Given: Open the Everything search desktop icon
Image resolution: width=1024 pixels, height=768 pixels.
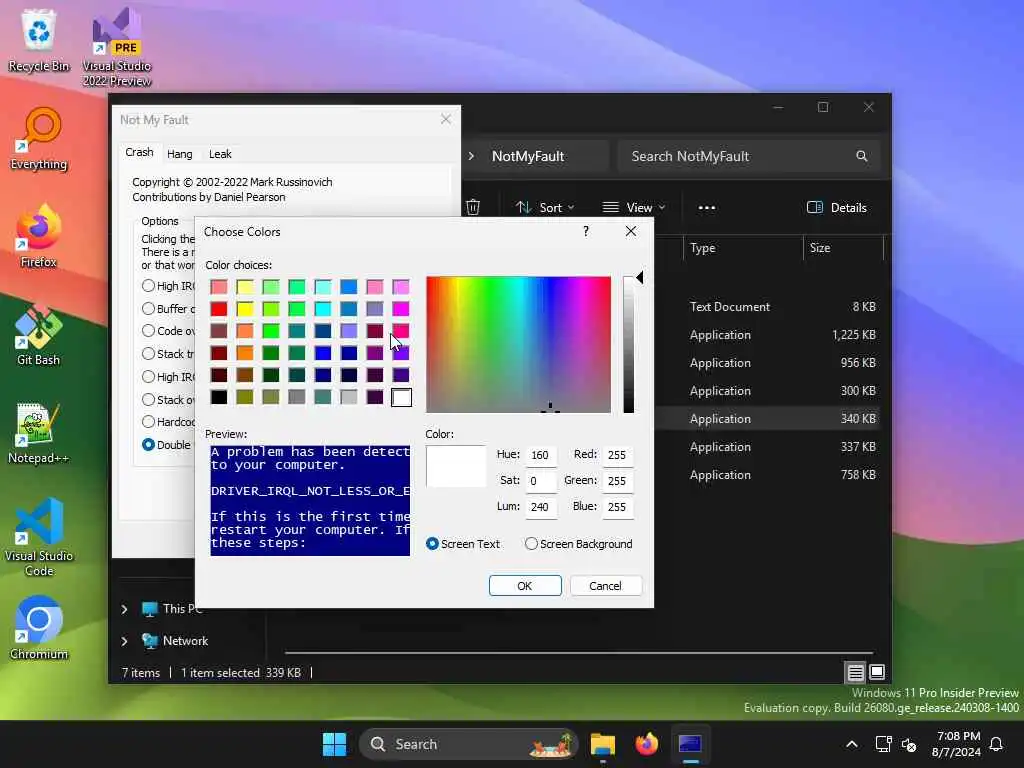Looking at the screenshot, I should (39, 138).
